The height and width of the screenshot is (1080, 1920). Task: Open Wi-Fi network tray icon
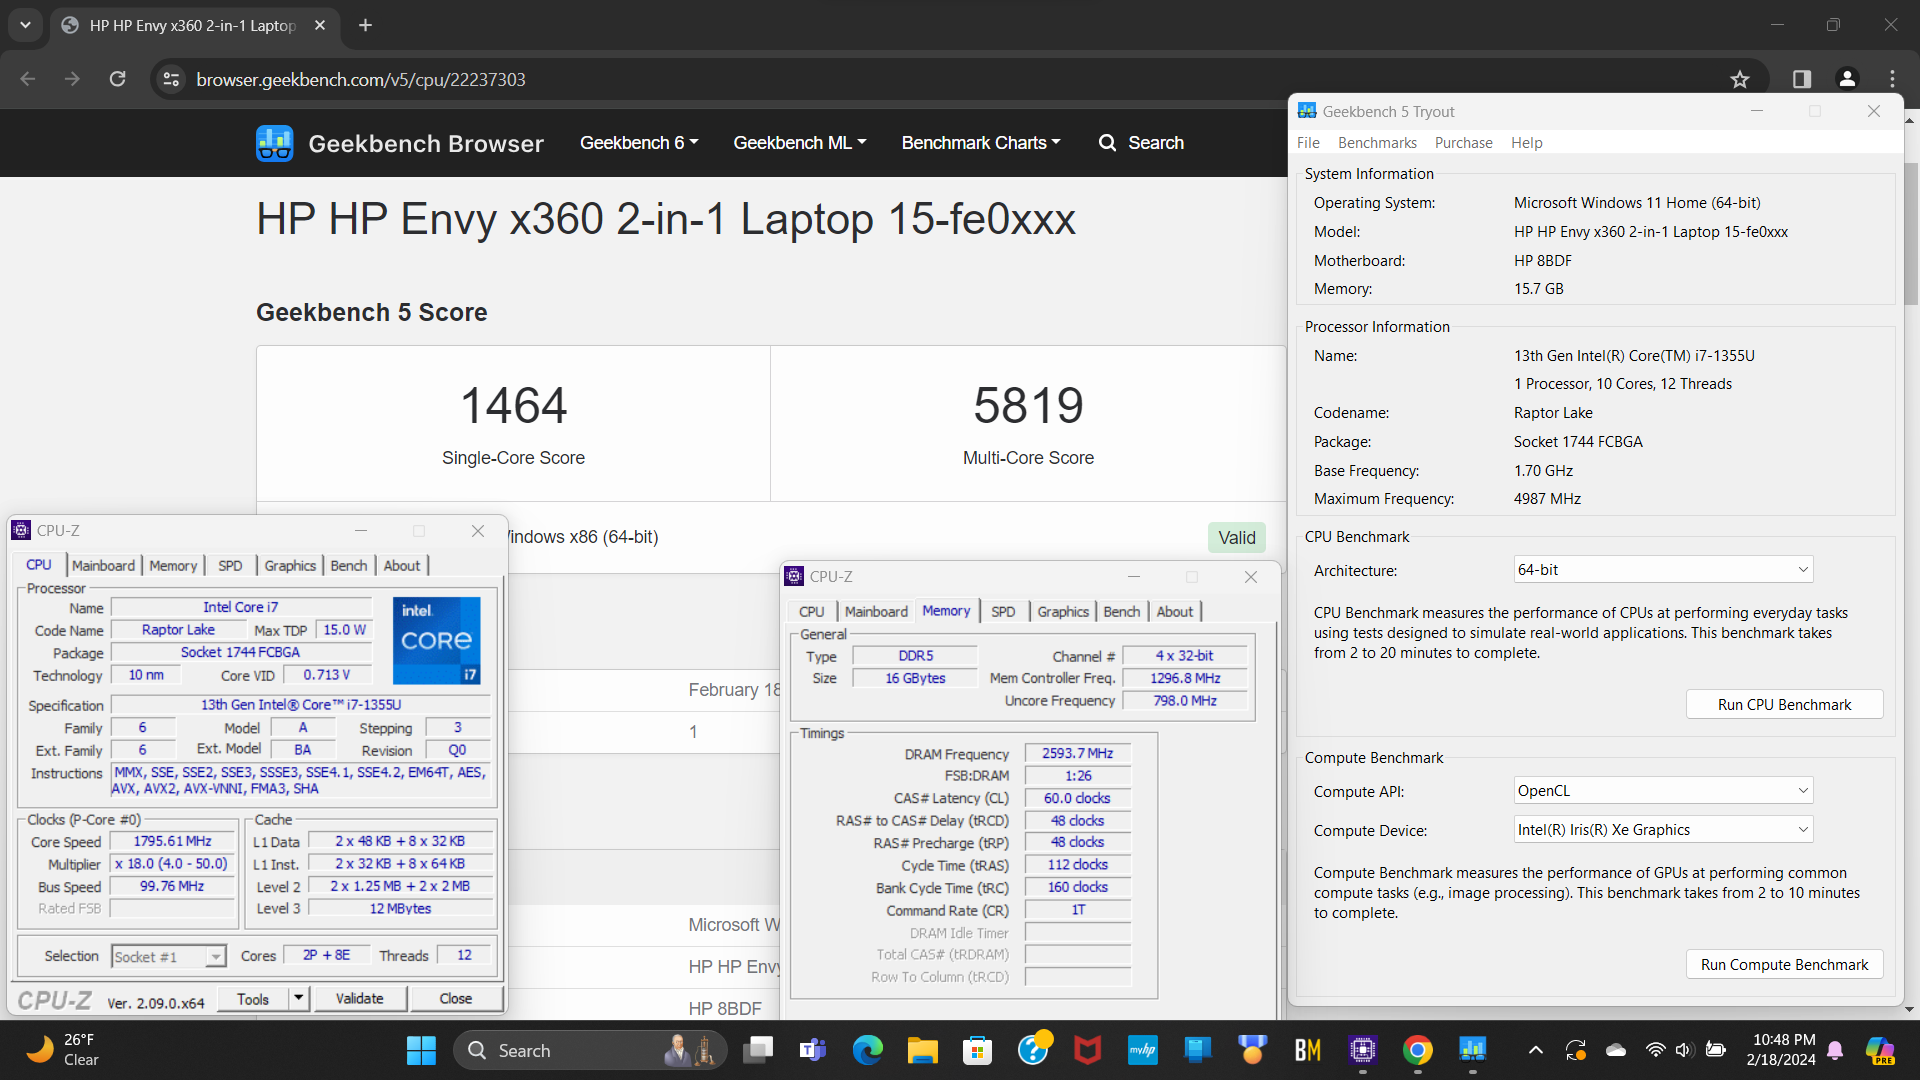pyautogui.click(x=1655, y=1050)
